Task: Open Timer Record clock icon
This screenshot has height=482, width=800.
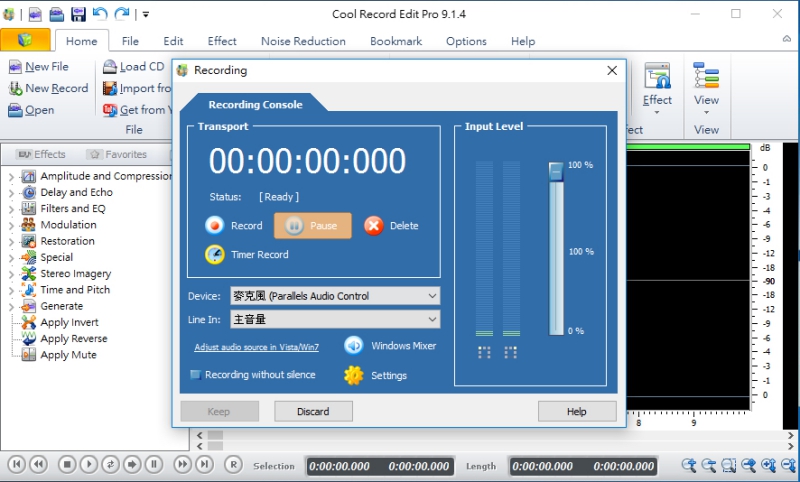Action: click(214, 255)
